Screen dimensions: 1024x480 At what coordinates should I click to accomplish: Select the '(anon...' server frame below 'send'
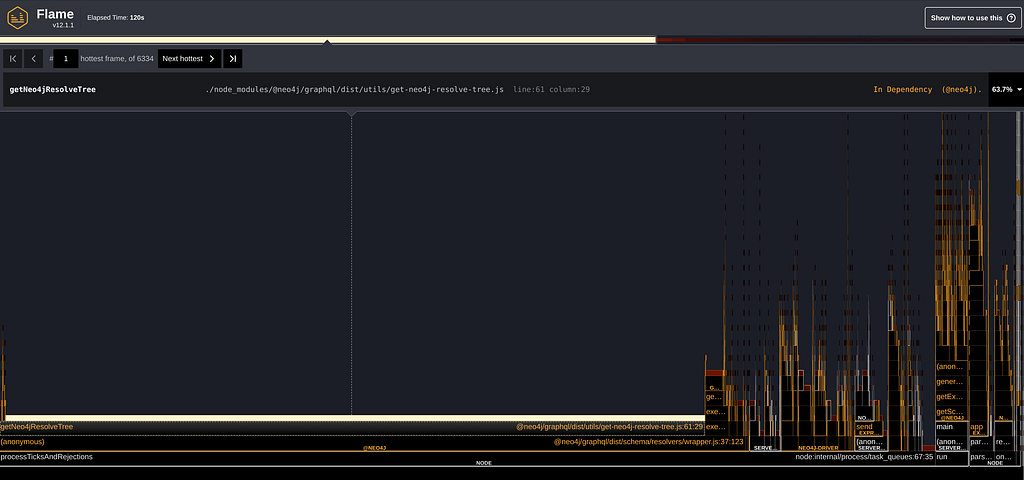[869, 443]
